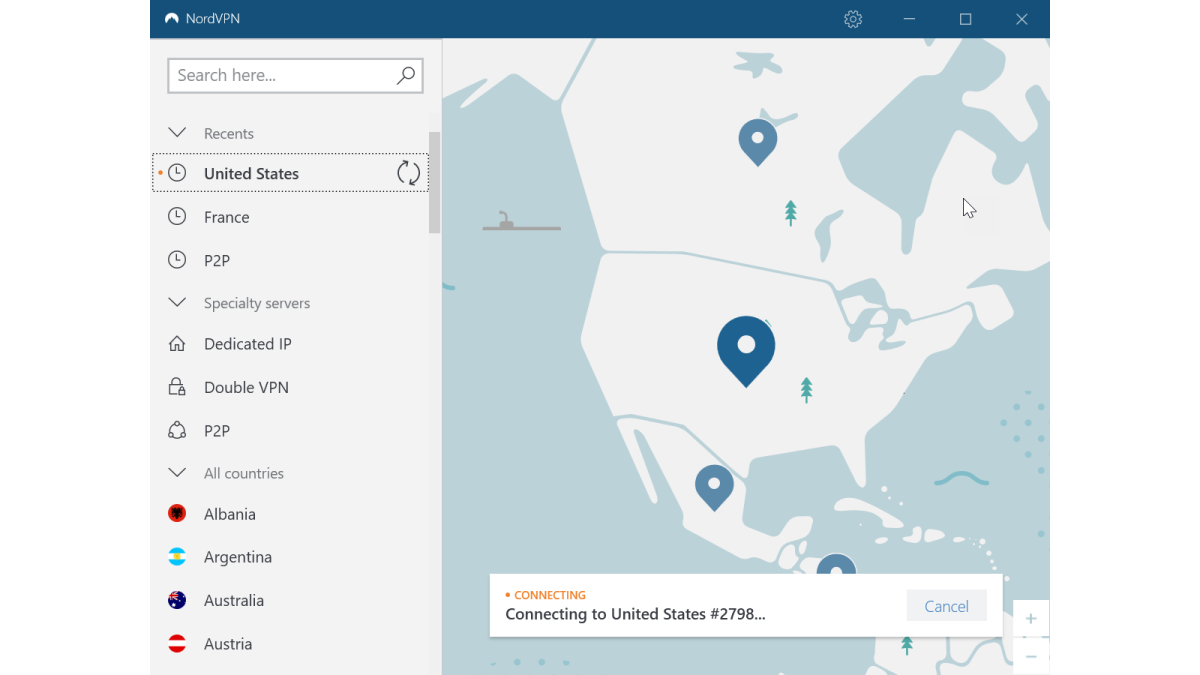The height and width of the screenshot is (675, 1200).
Task: Click into the Search here field
Action: [295, 75]
